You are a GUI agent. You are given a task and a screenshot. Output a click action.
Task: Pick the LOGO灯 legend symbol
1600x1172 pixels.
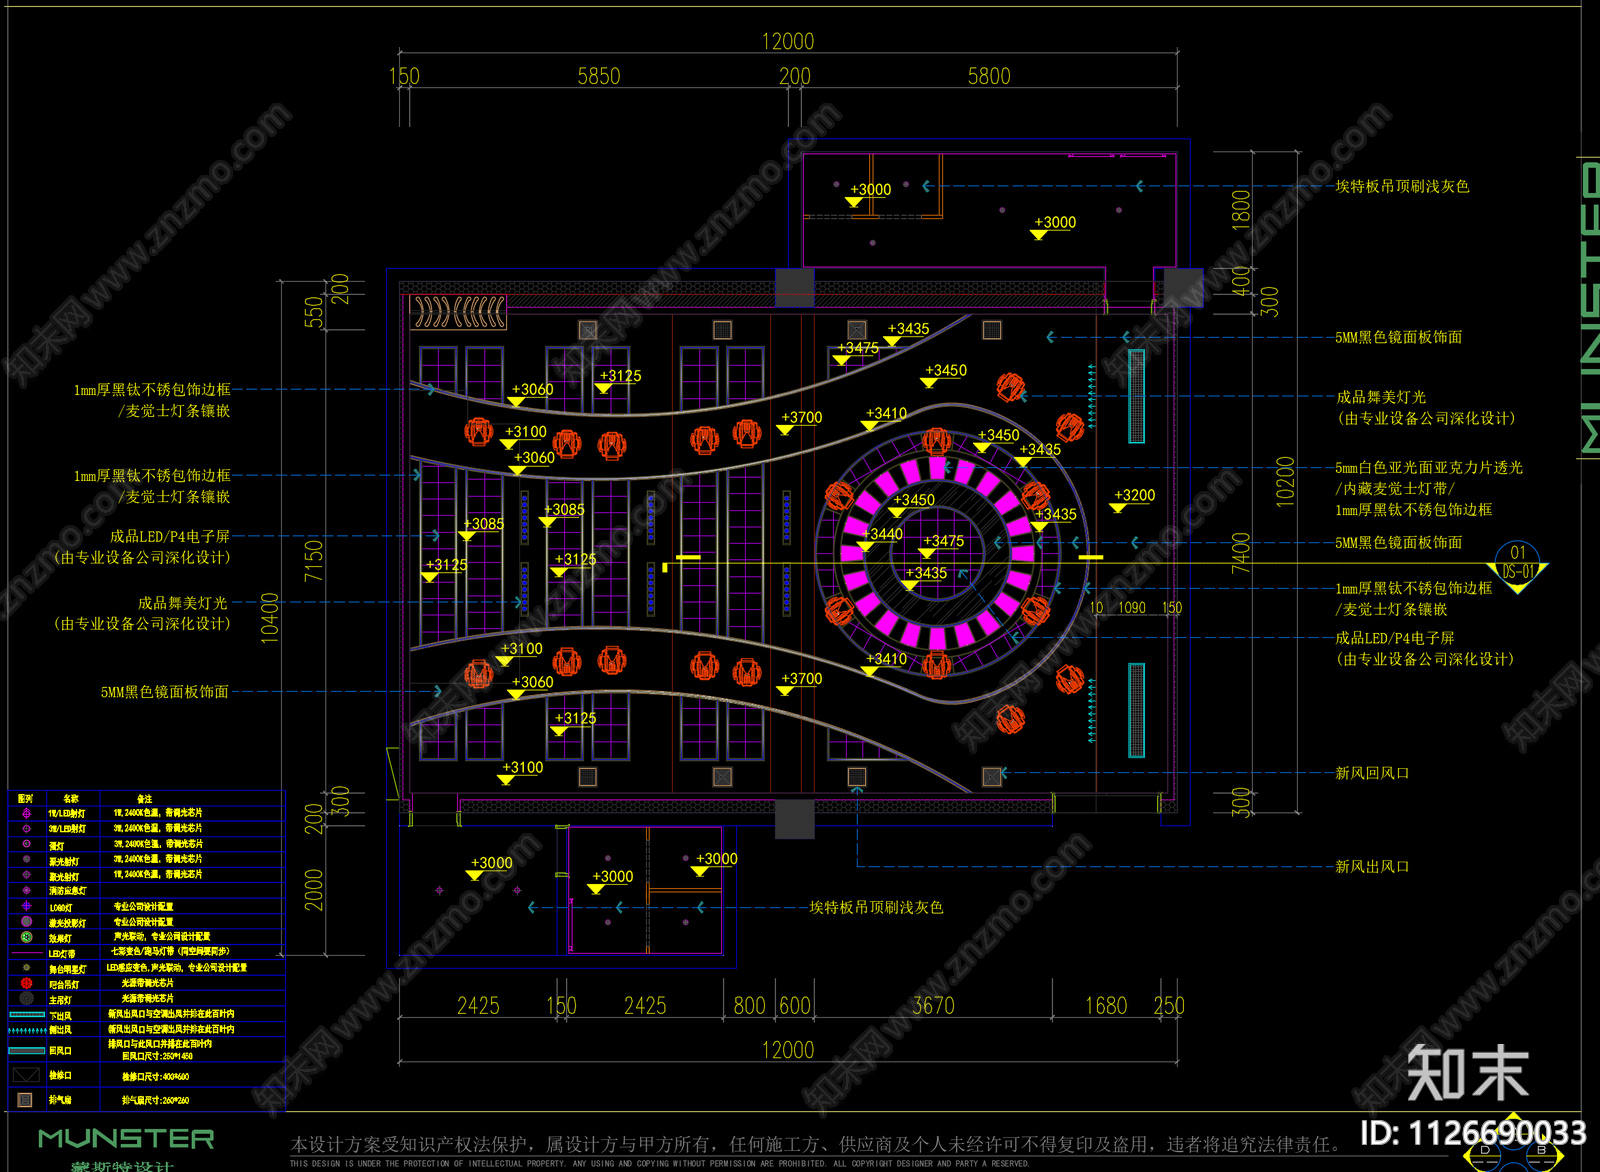click(26, 906)
